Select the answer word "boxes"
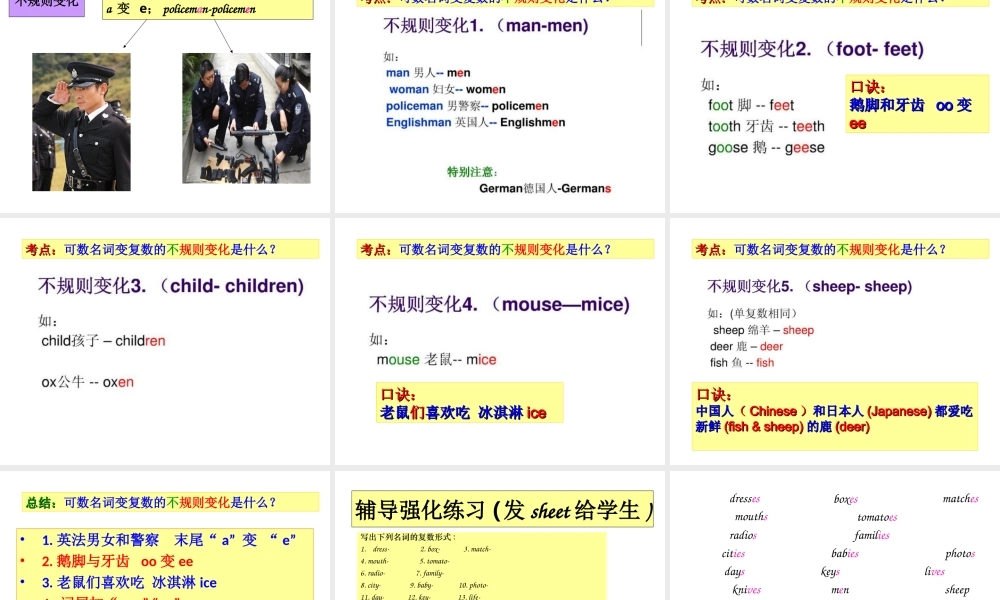Image resolution: width=1000 pixels, height=600 pixels. click(846, 499)
